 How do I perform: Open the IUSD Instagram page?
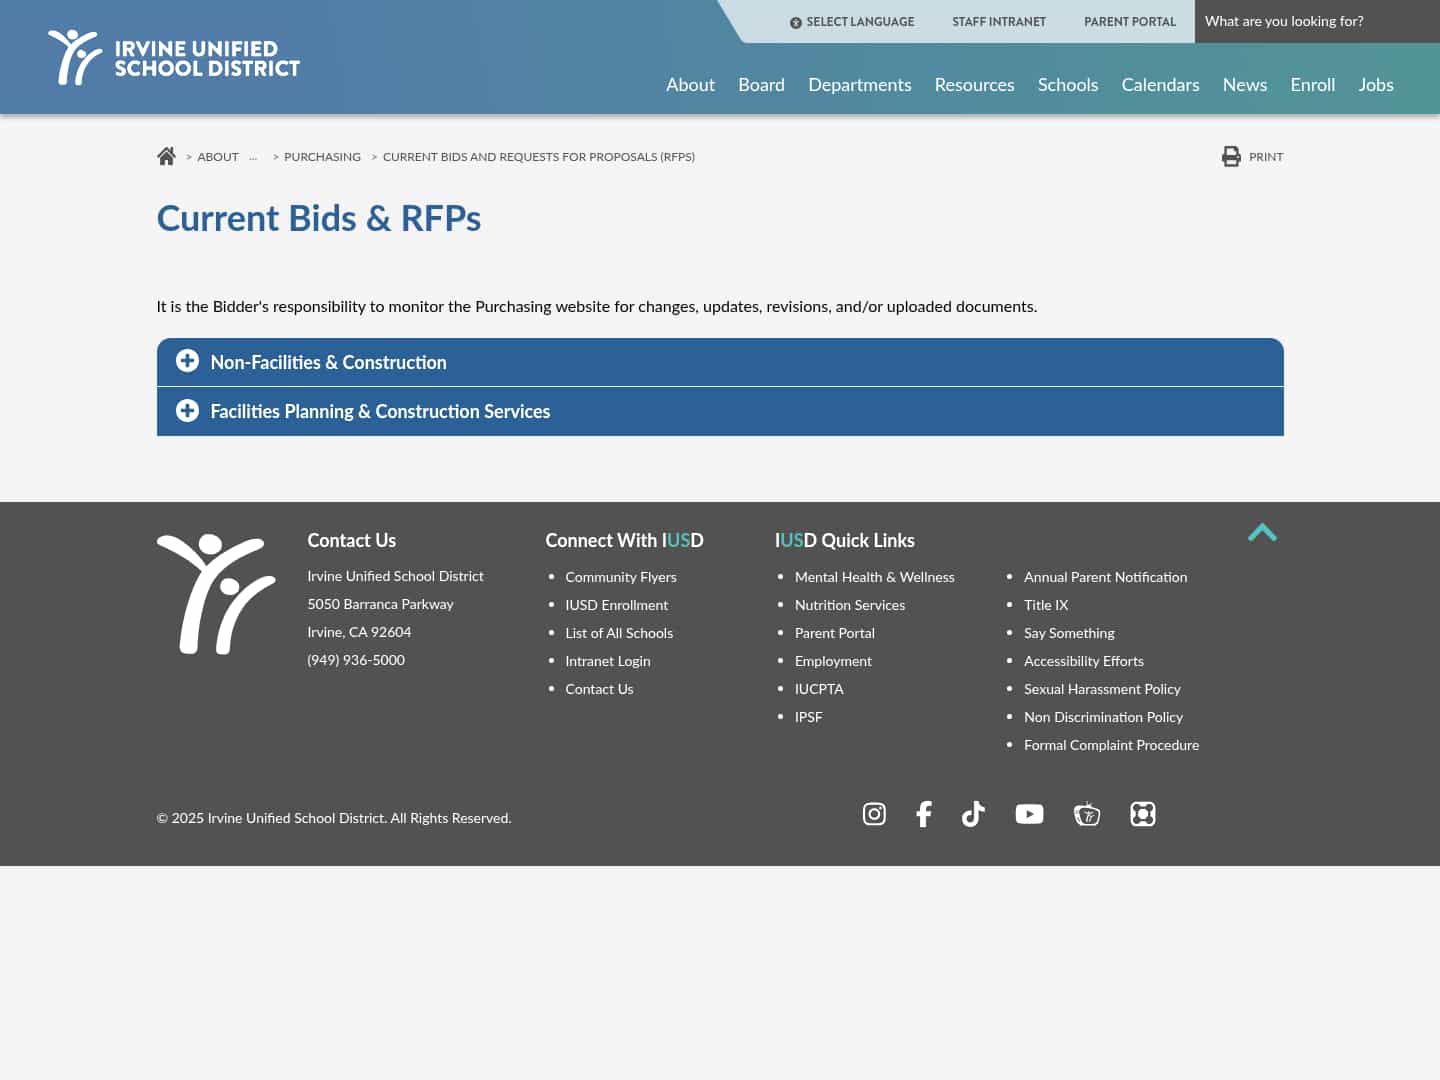(874, 814)
